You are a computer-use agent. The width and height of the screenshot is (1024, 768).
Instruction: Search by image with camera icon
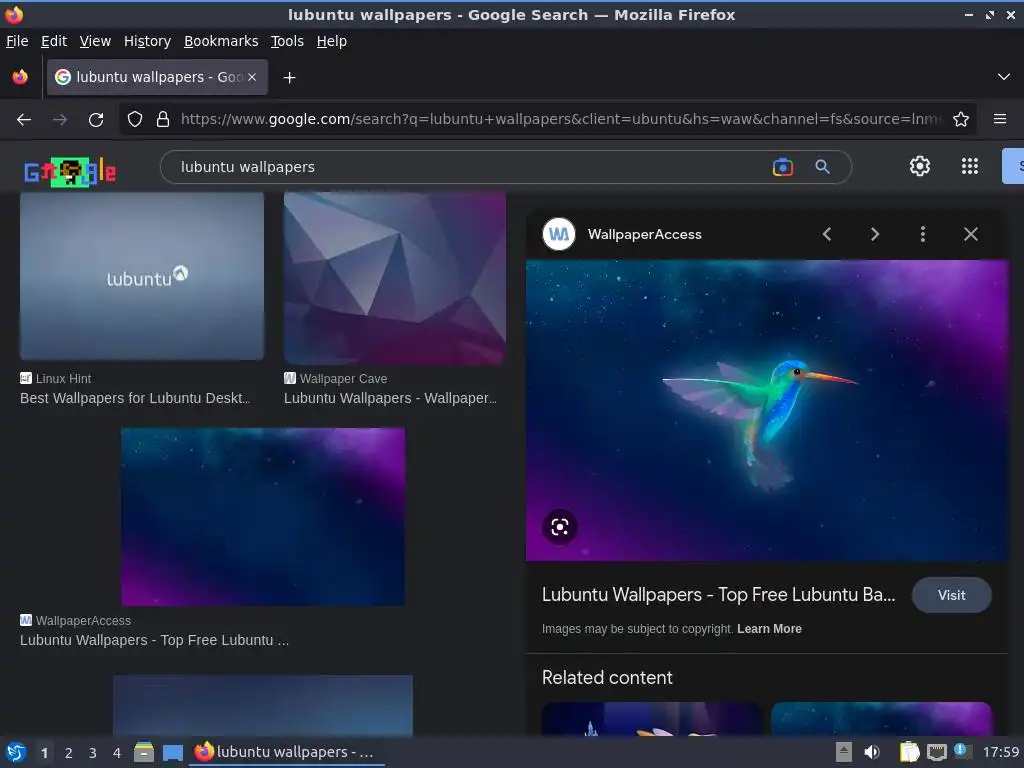782,167
